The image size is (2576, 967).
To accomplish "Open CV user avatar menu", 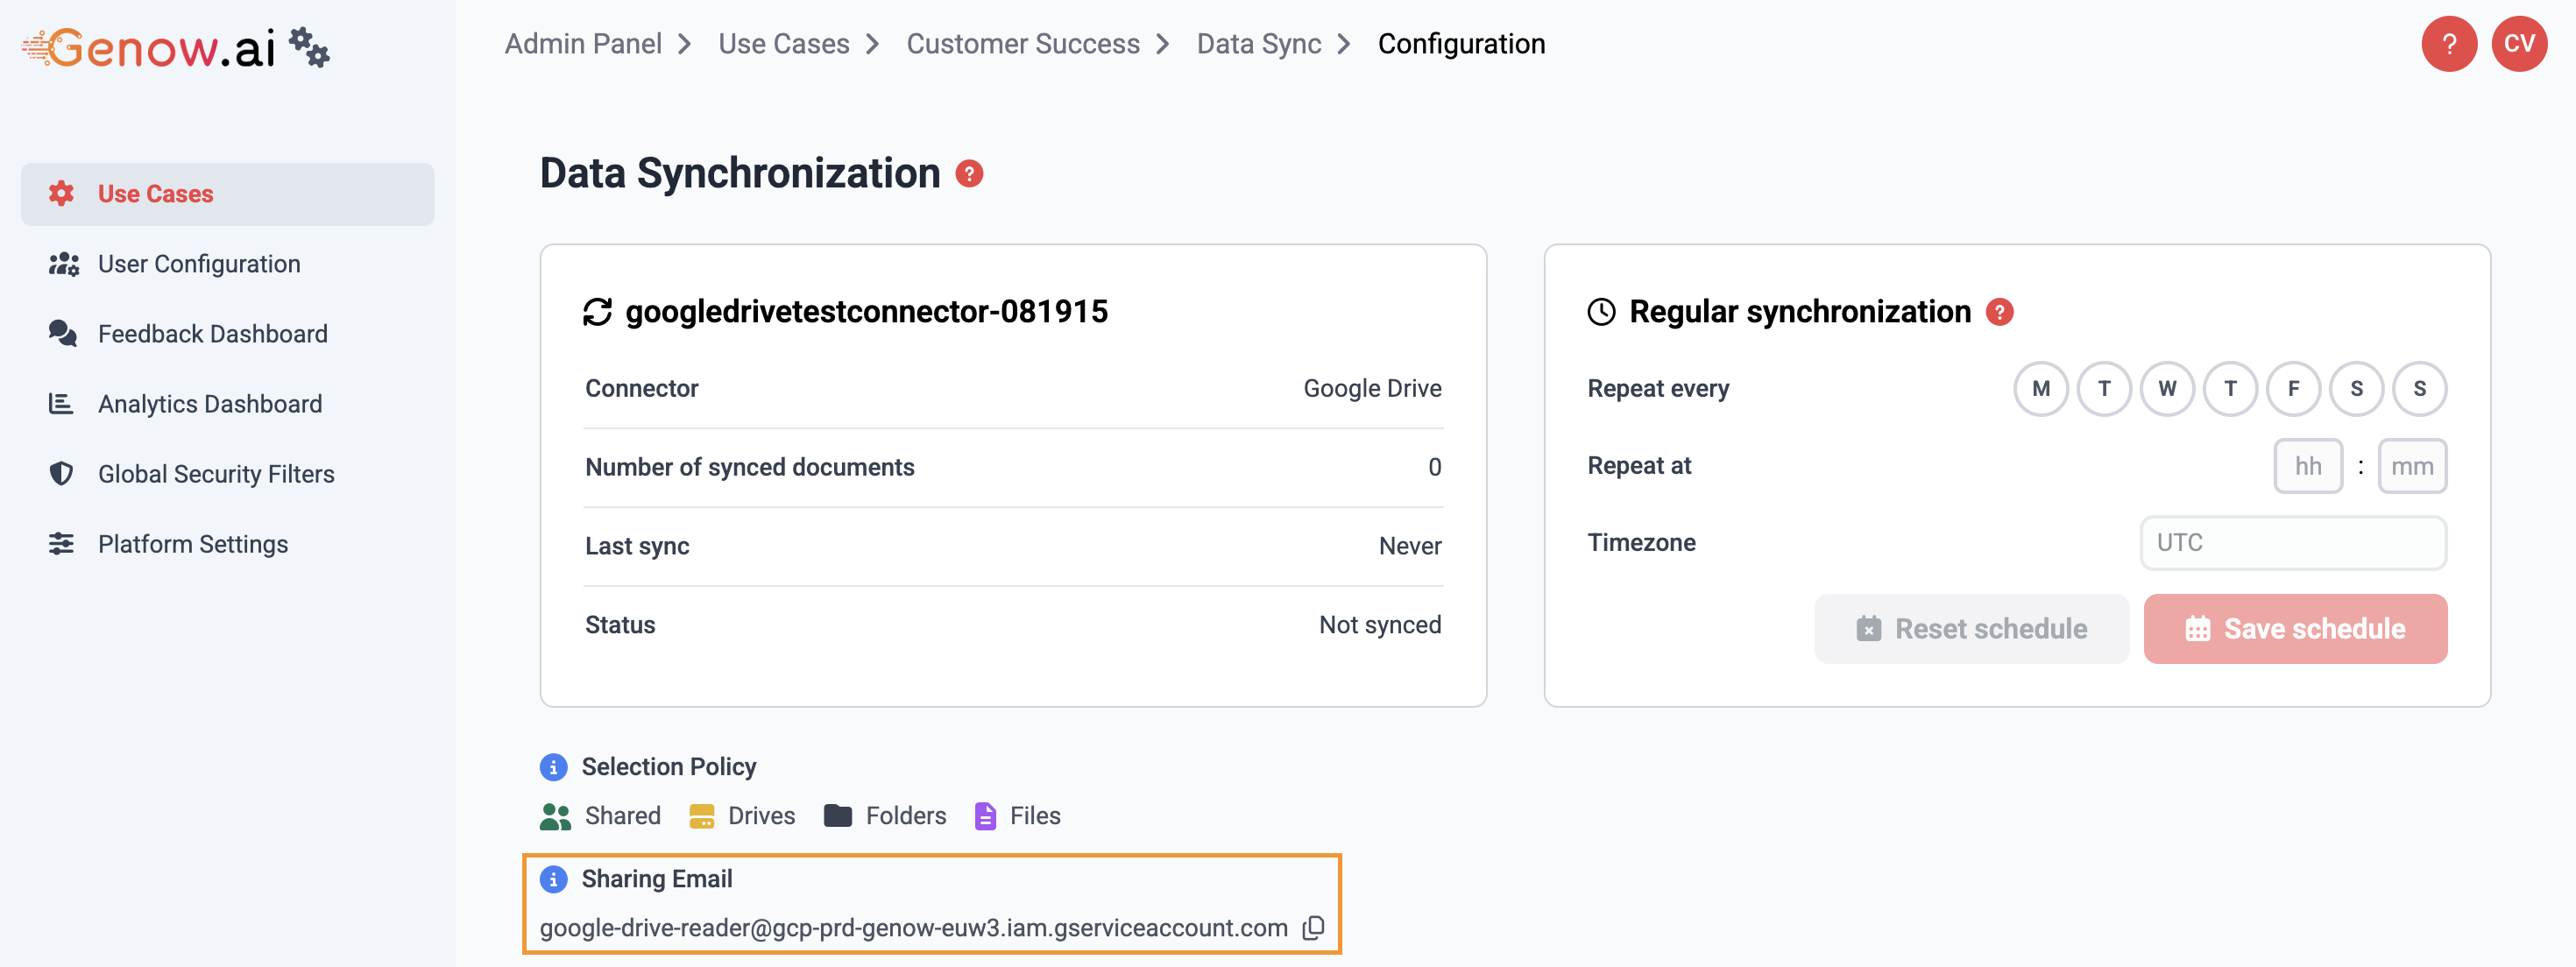I will point(2518,44).
